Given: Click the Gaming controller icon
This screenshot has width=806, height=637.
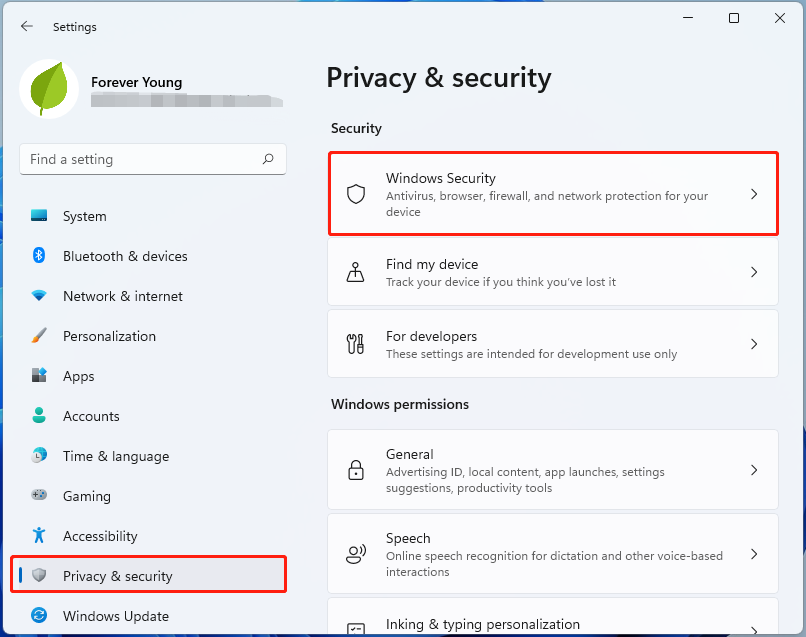Looking at the screenshot, I should (39, 496).
